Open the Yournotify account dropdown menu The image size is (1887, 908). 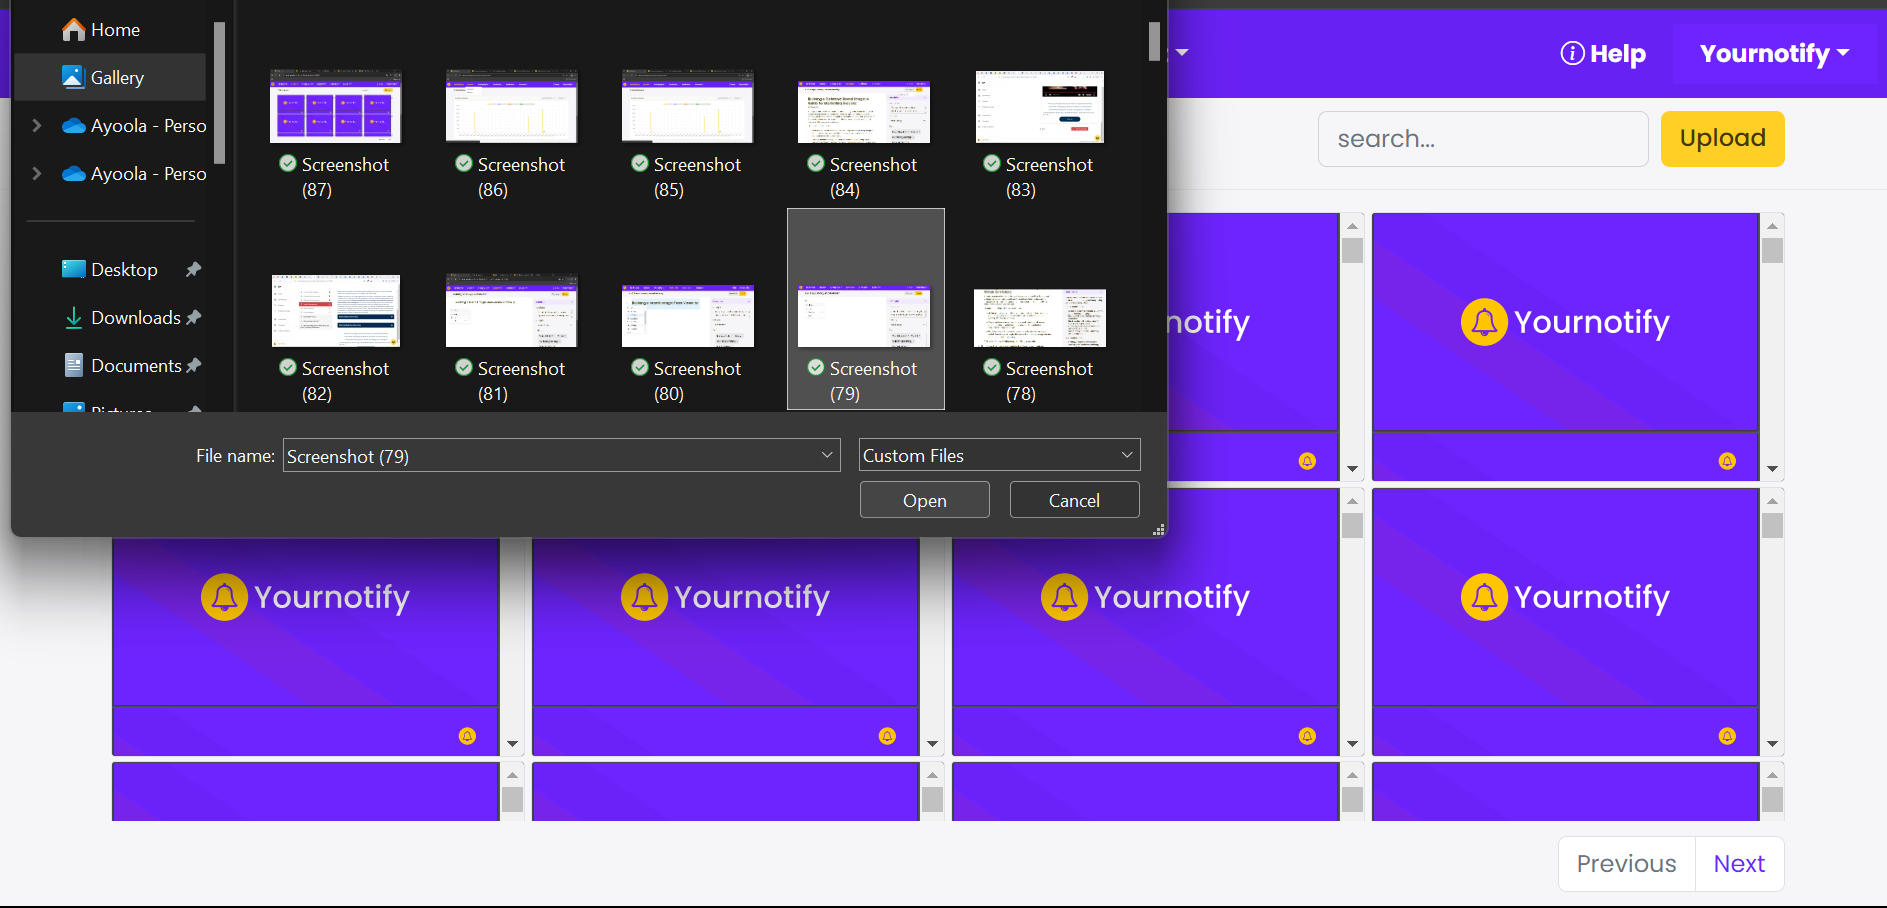1774,54
